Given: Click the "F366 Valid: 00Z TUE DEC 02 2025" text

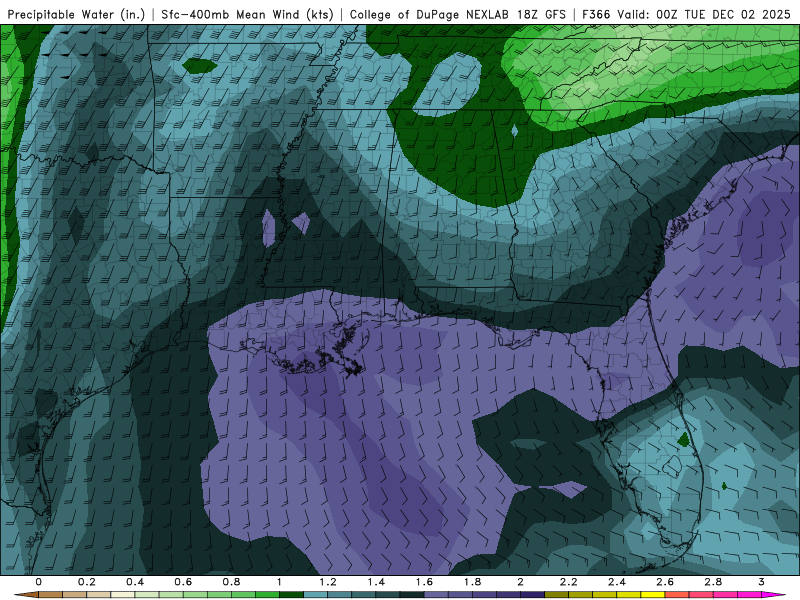Looking at the screenshot, I should (x=686, y=14).
